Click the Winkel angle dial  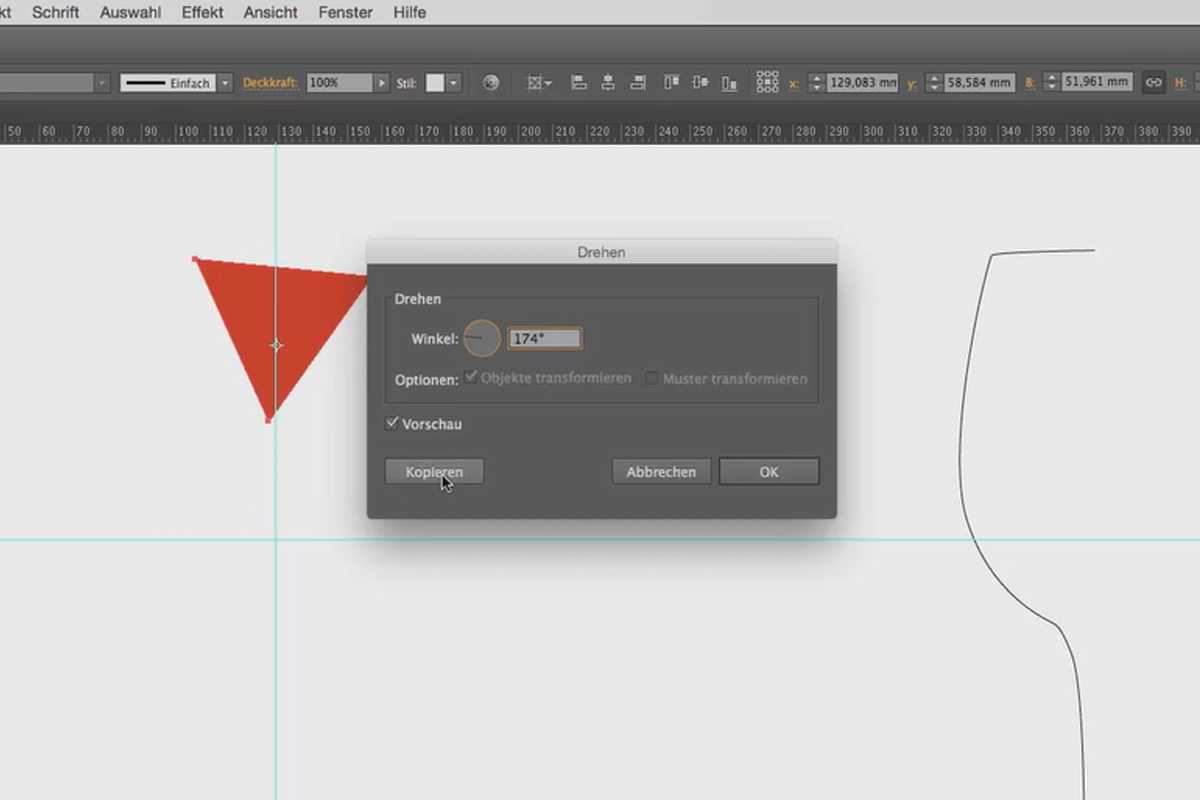tap(482, 338)
